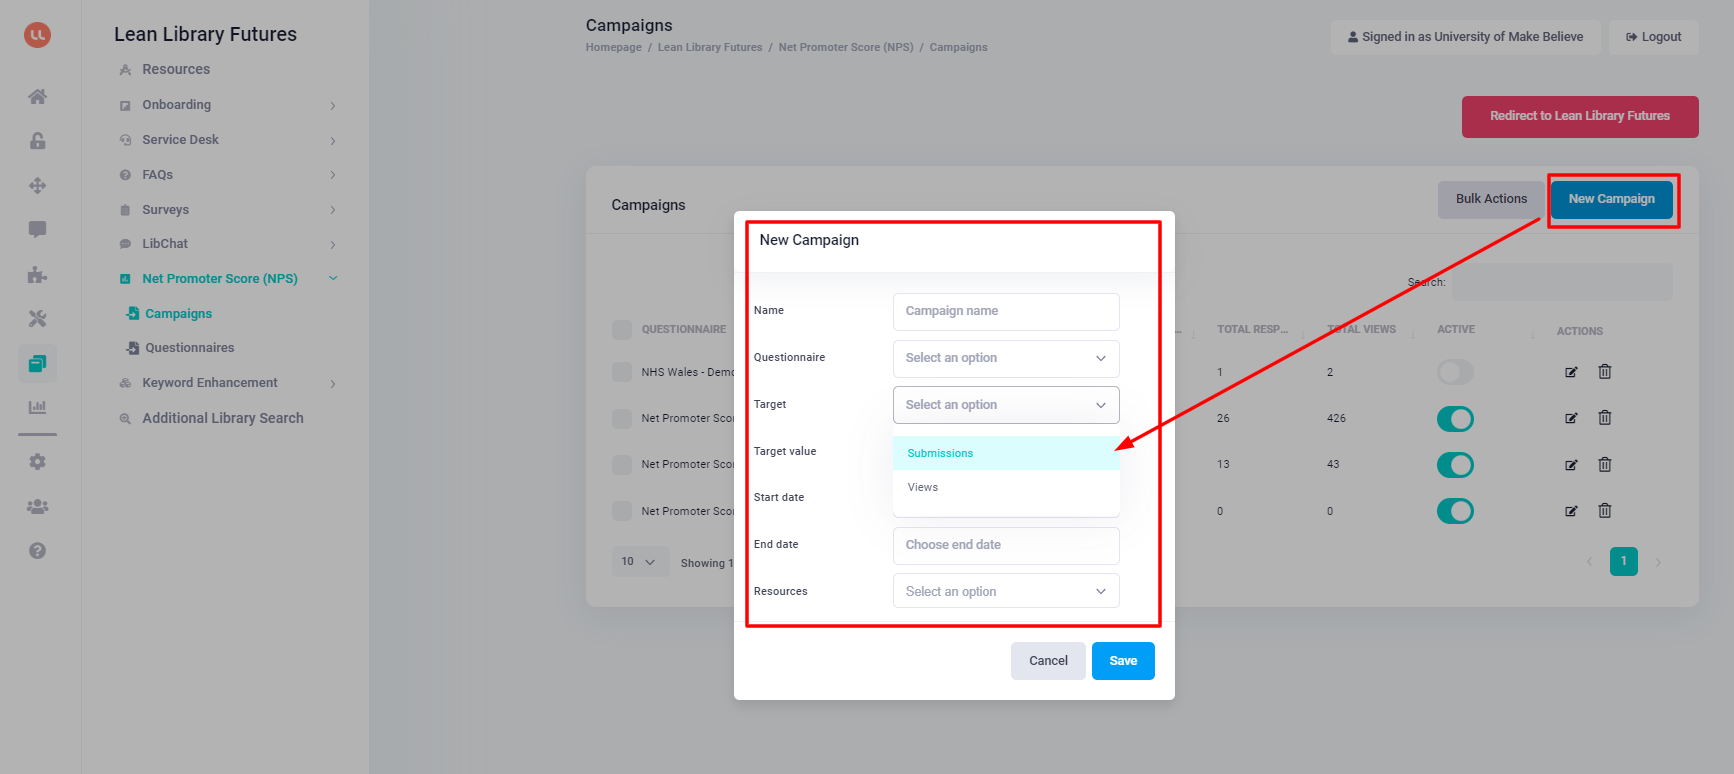This screenshot has width=1734, height=774.
Task: Select the lock icon in the left sidebar
Action: tap(37, 141)
